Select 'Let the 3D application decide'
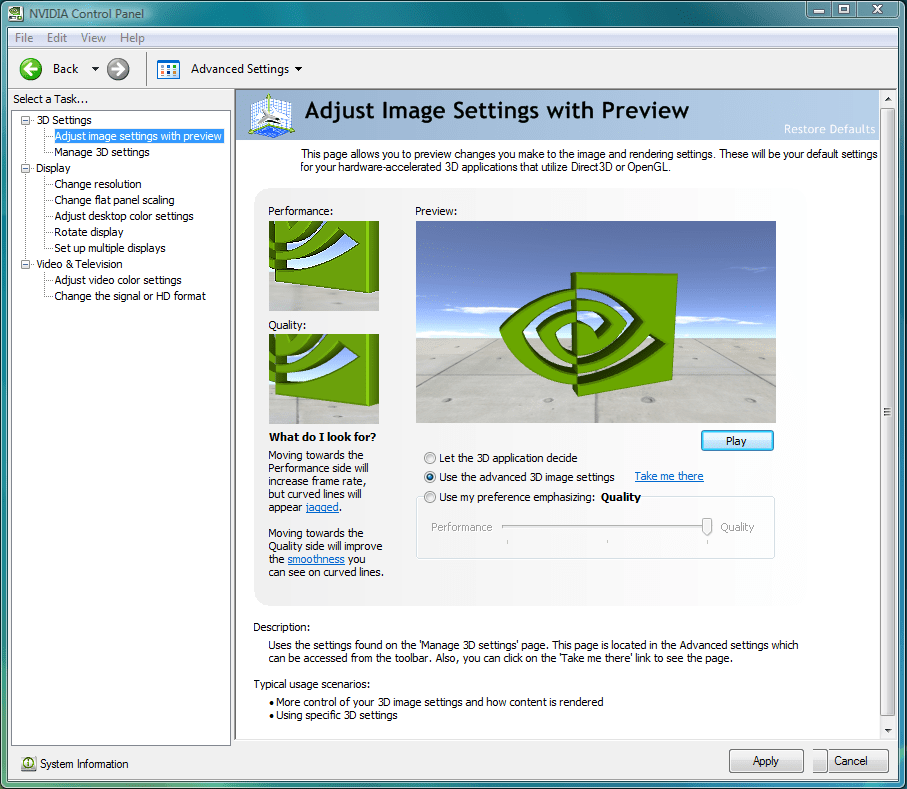 [429, 458]
